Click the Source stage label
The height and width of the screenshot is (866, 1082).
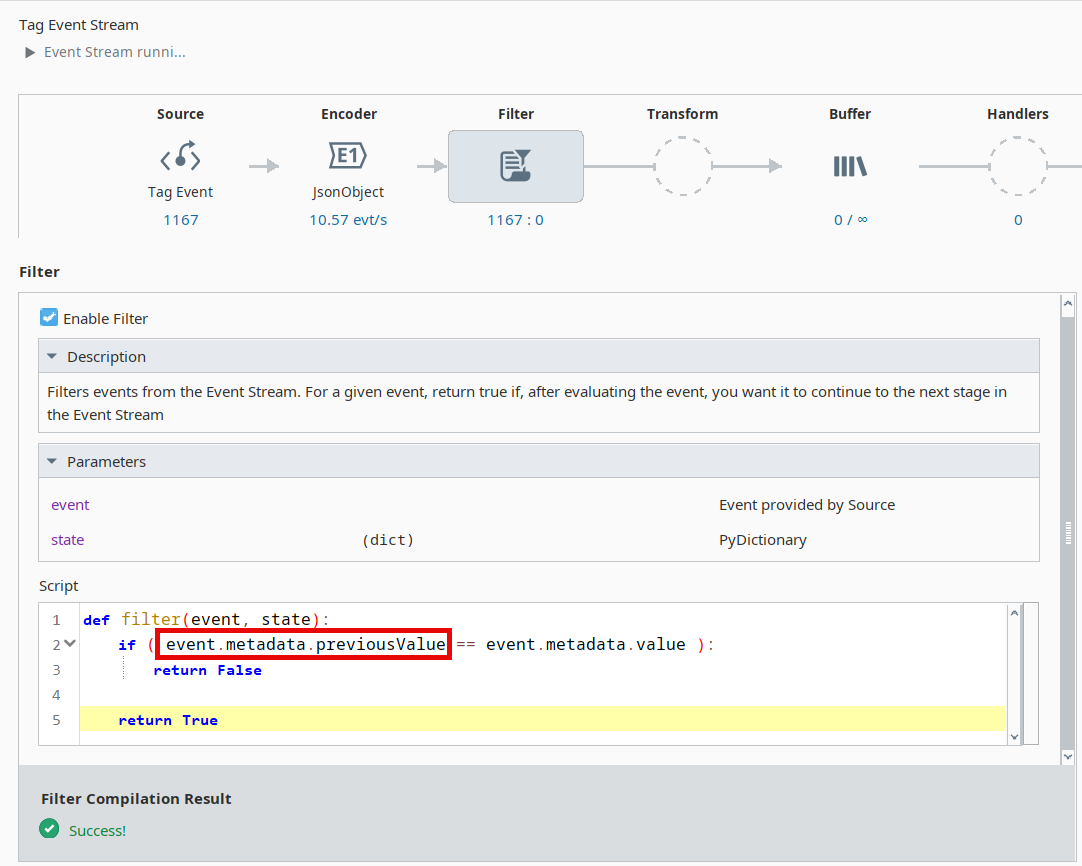[x=180, y=114]
